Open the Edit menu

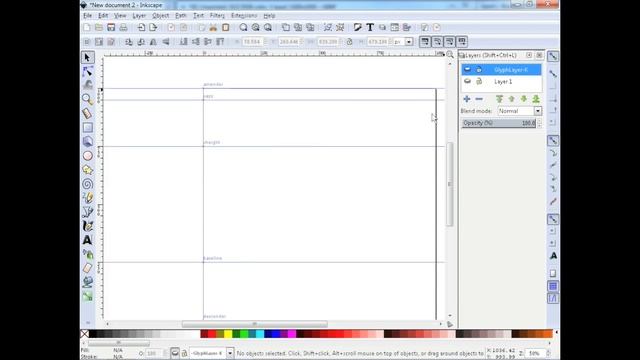[x=103, y=16]
